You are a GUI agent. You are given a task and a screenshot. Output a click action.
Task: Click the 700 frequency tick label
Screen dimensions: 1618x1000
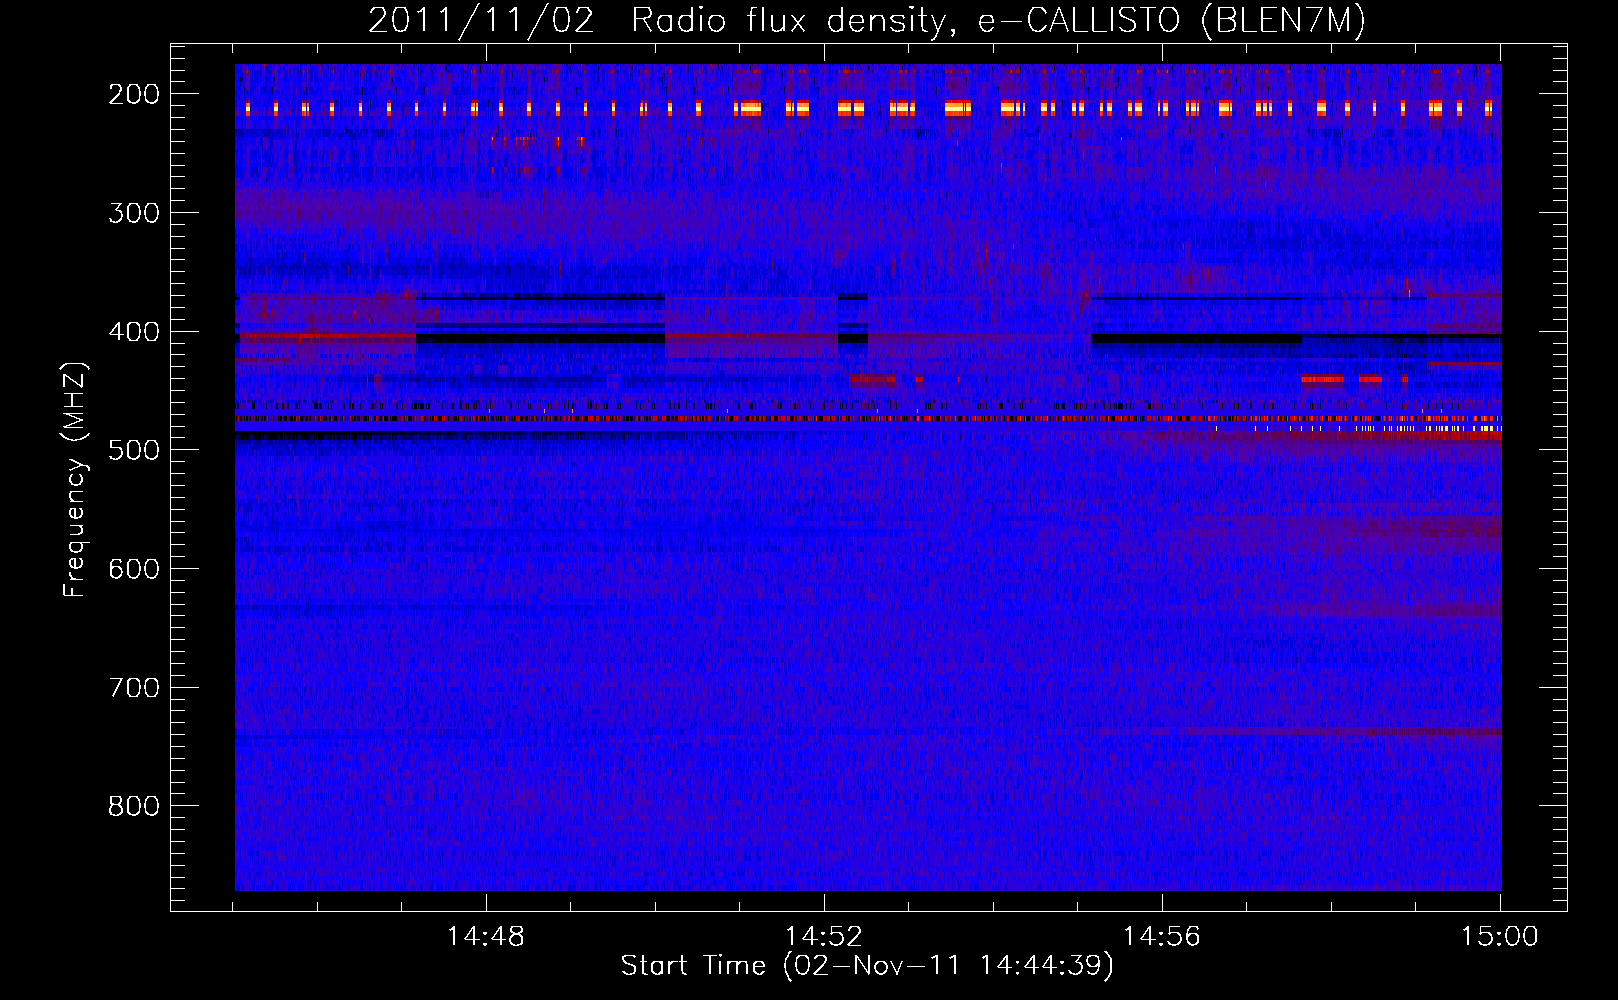[x=134, y=688]
